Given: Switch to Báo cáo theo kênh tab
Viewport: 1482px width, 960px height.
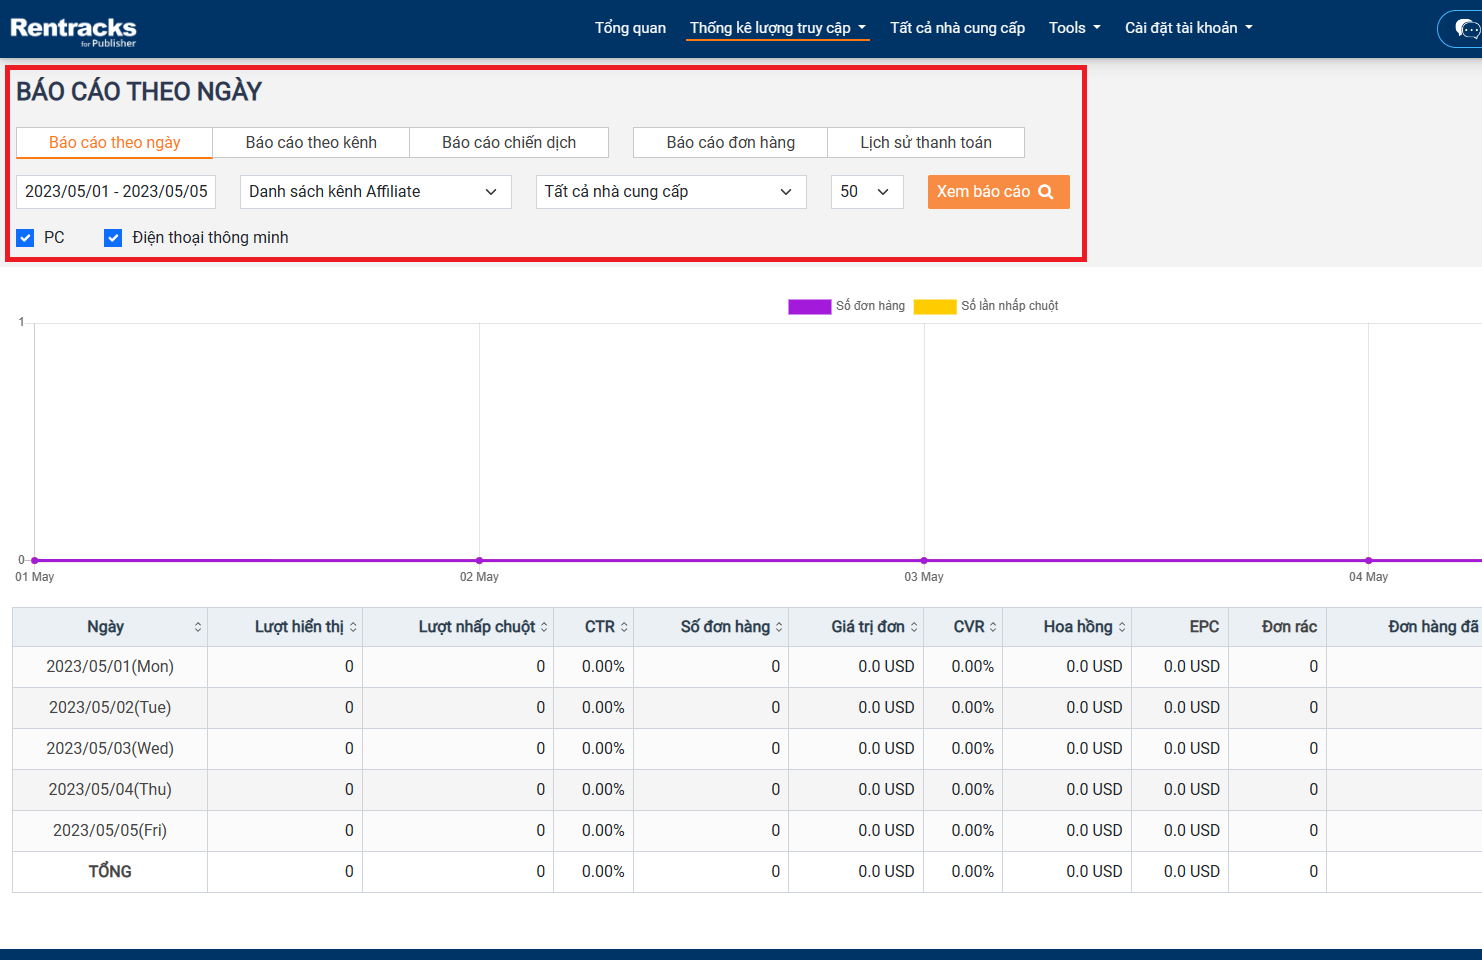Looking at the screenshot, I should 311,143.
